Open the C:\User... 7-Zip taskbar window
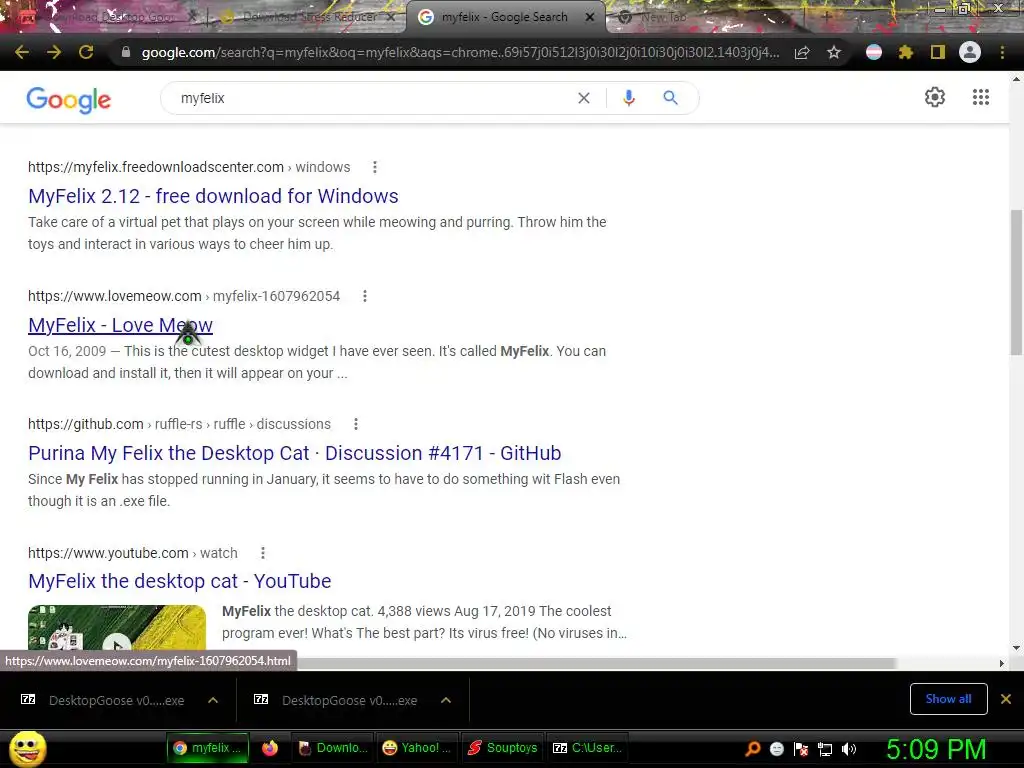This screenshot has width=1024, height=768. 588,748
